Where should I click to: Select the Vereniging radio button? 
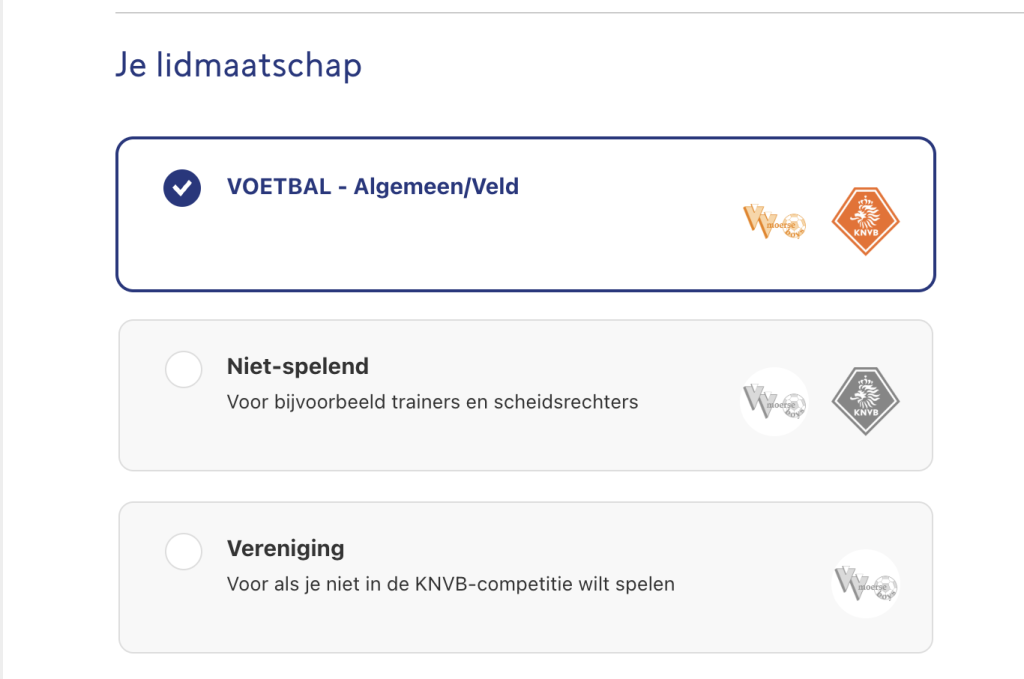pos(183,551)
